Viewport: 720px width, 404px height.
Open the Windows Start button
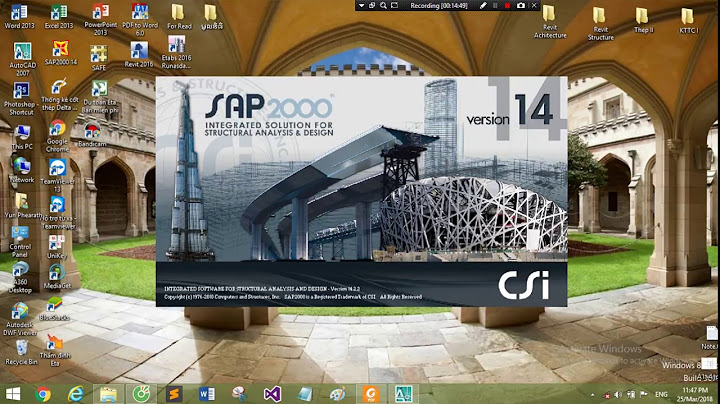tap(13, 394)
